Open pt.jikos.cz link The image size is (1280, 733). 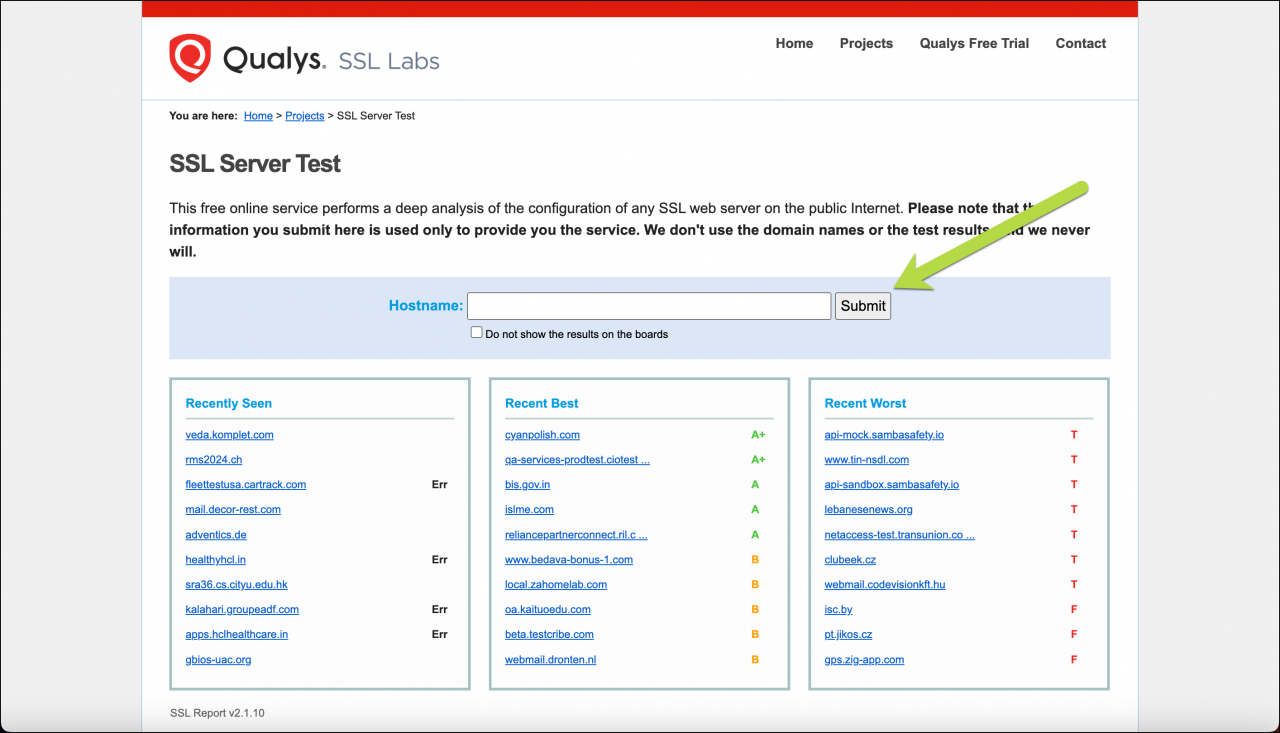(848, 635)
